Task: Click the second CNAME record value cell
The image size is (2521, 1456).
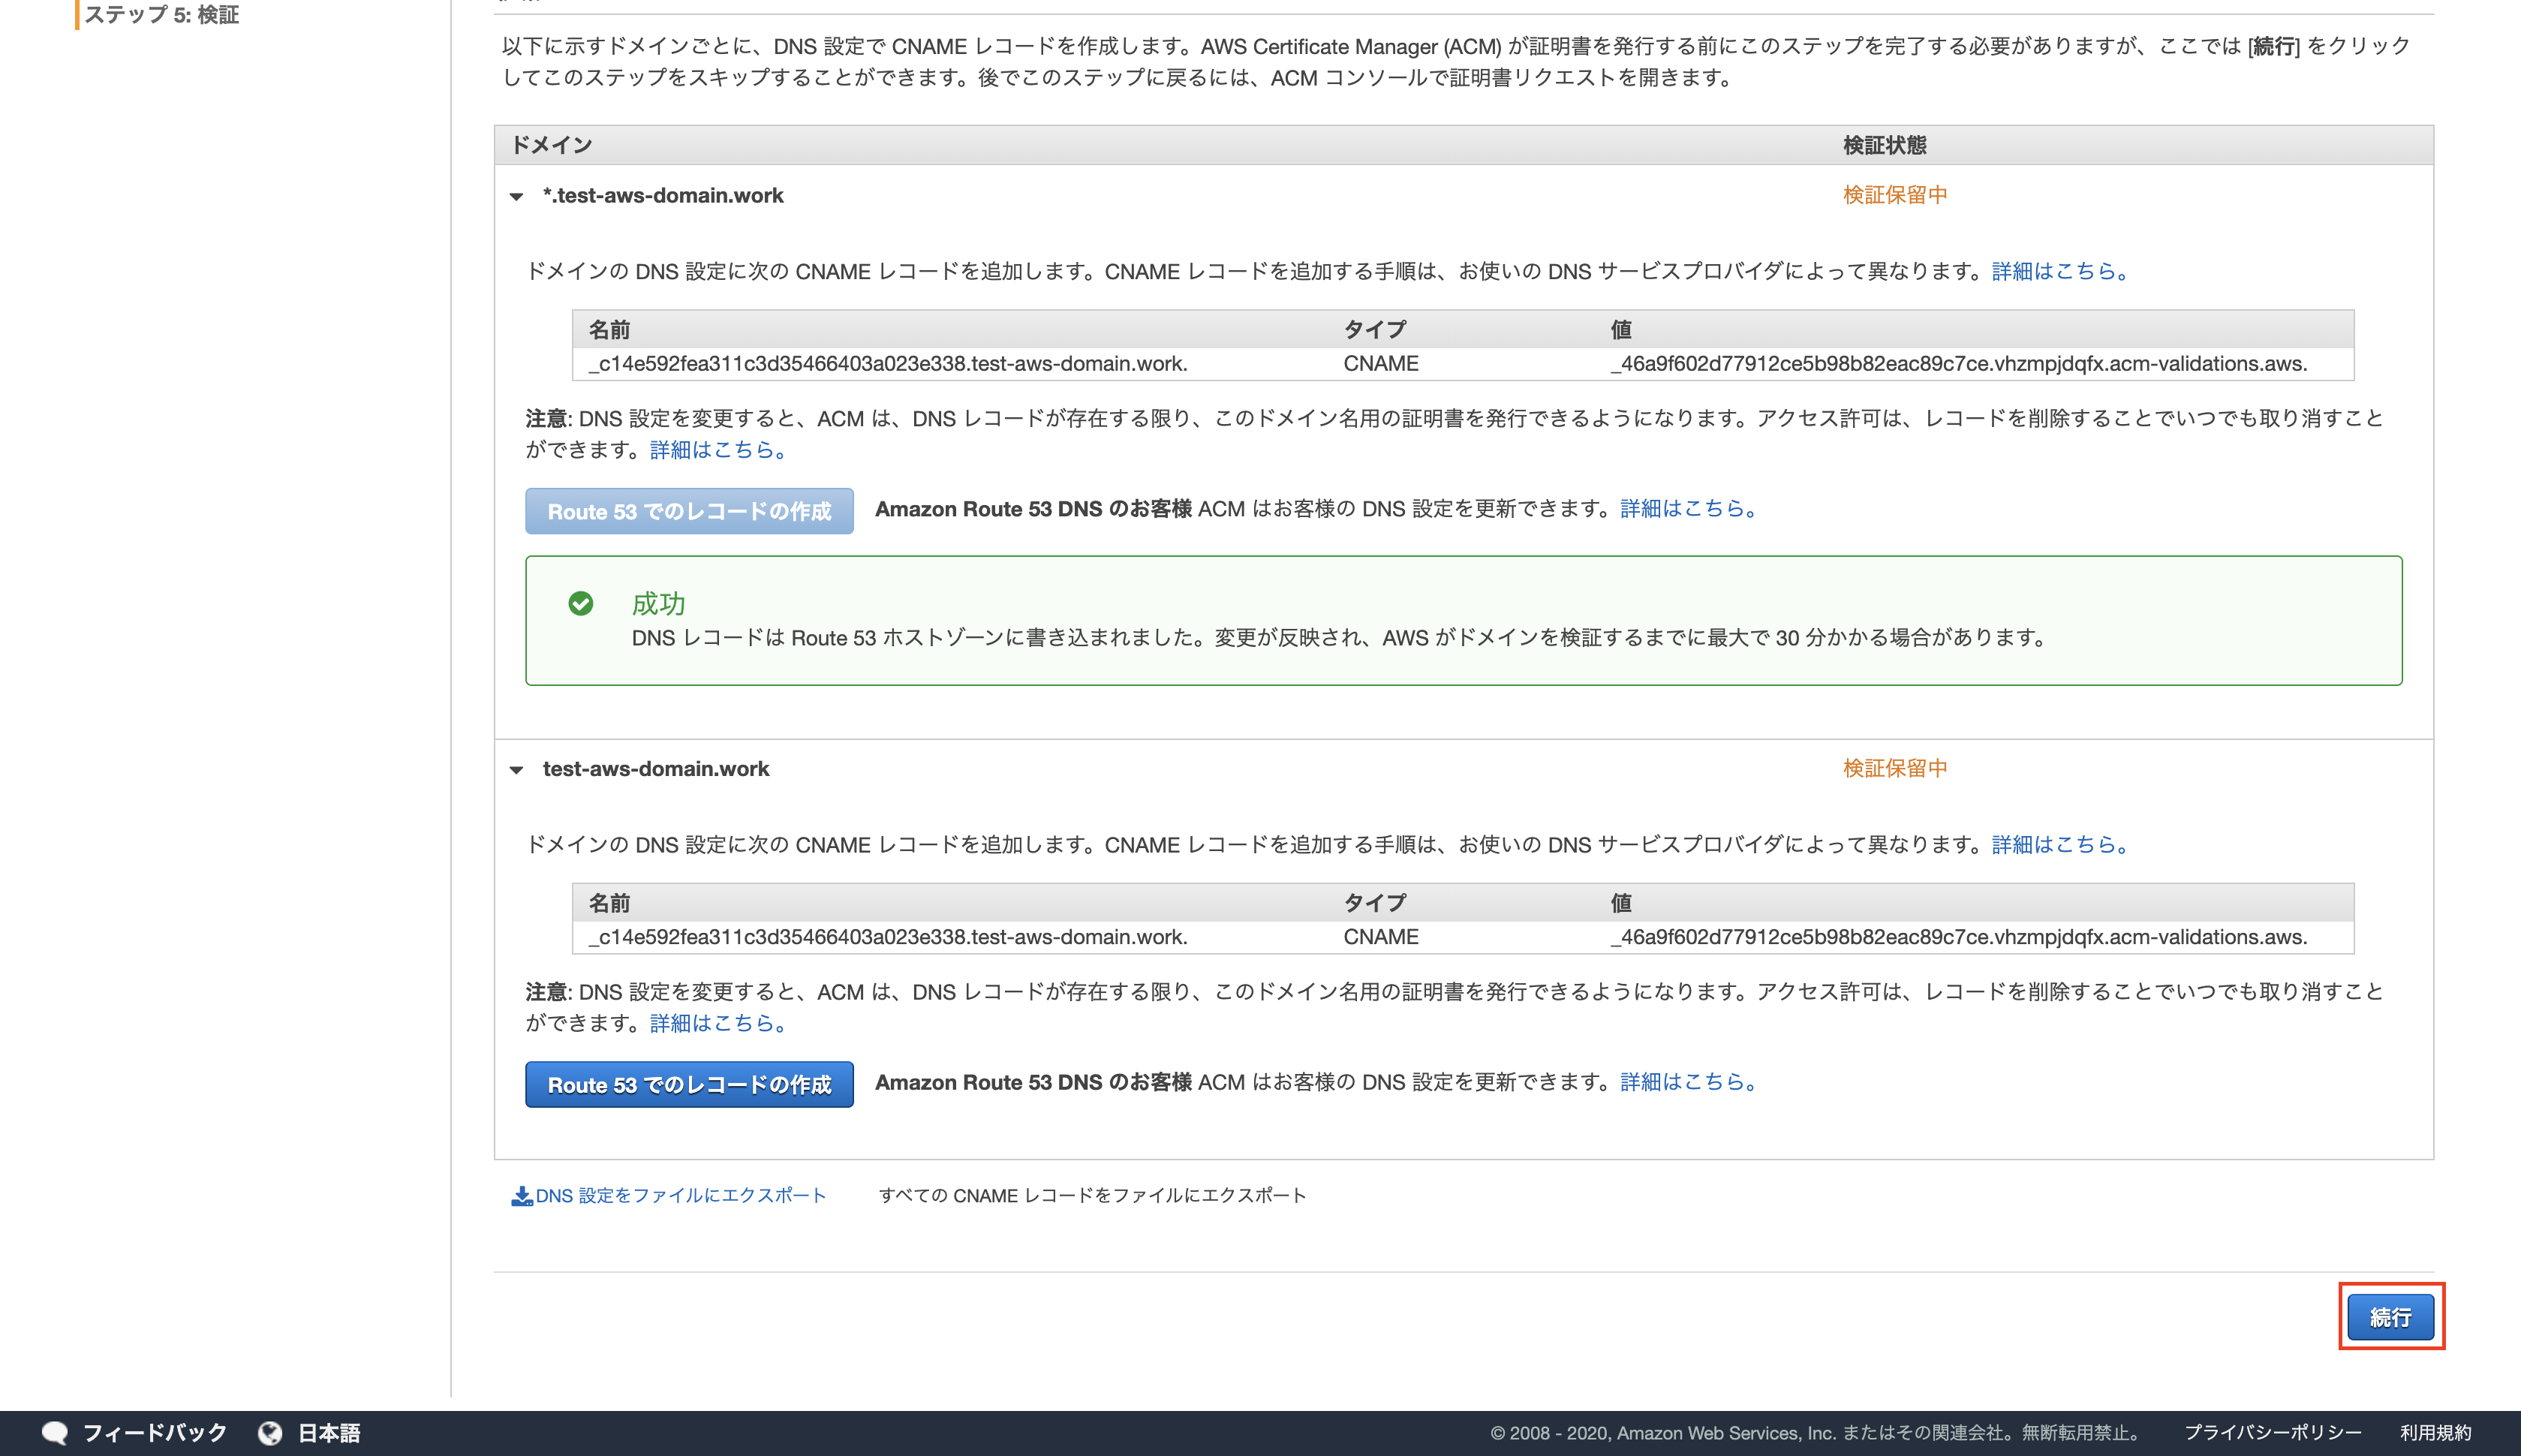Action: click(1958, 937)
